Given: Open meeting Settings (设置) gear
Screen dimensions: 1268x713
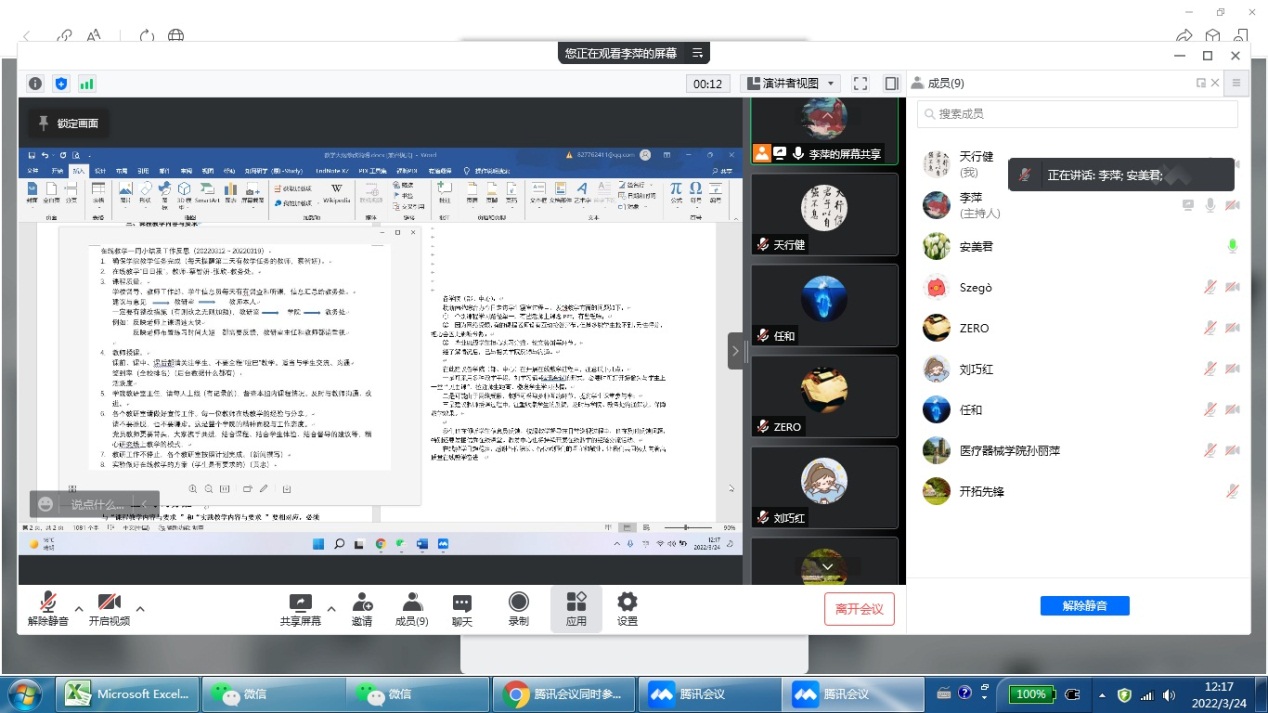Looking at the screenshot, I should 627,603.
